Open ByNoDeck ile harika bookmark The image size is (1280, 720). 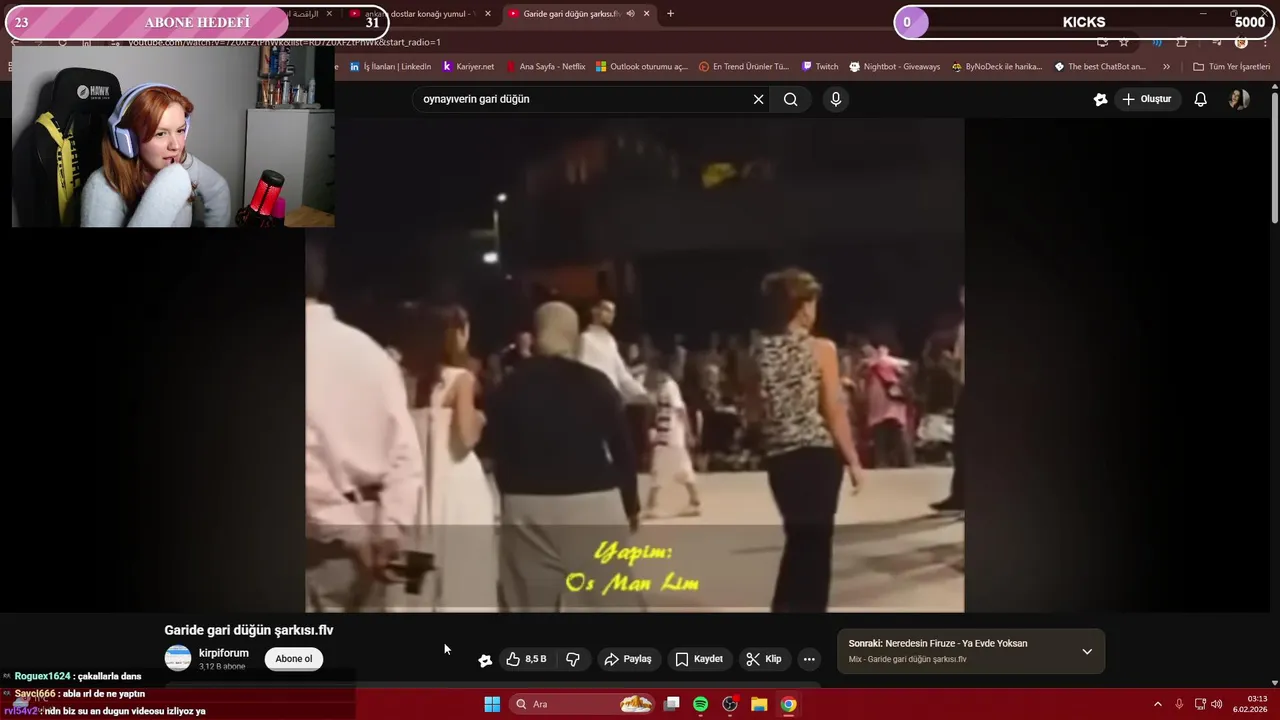point(997,67)
